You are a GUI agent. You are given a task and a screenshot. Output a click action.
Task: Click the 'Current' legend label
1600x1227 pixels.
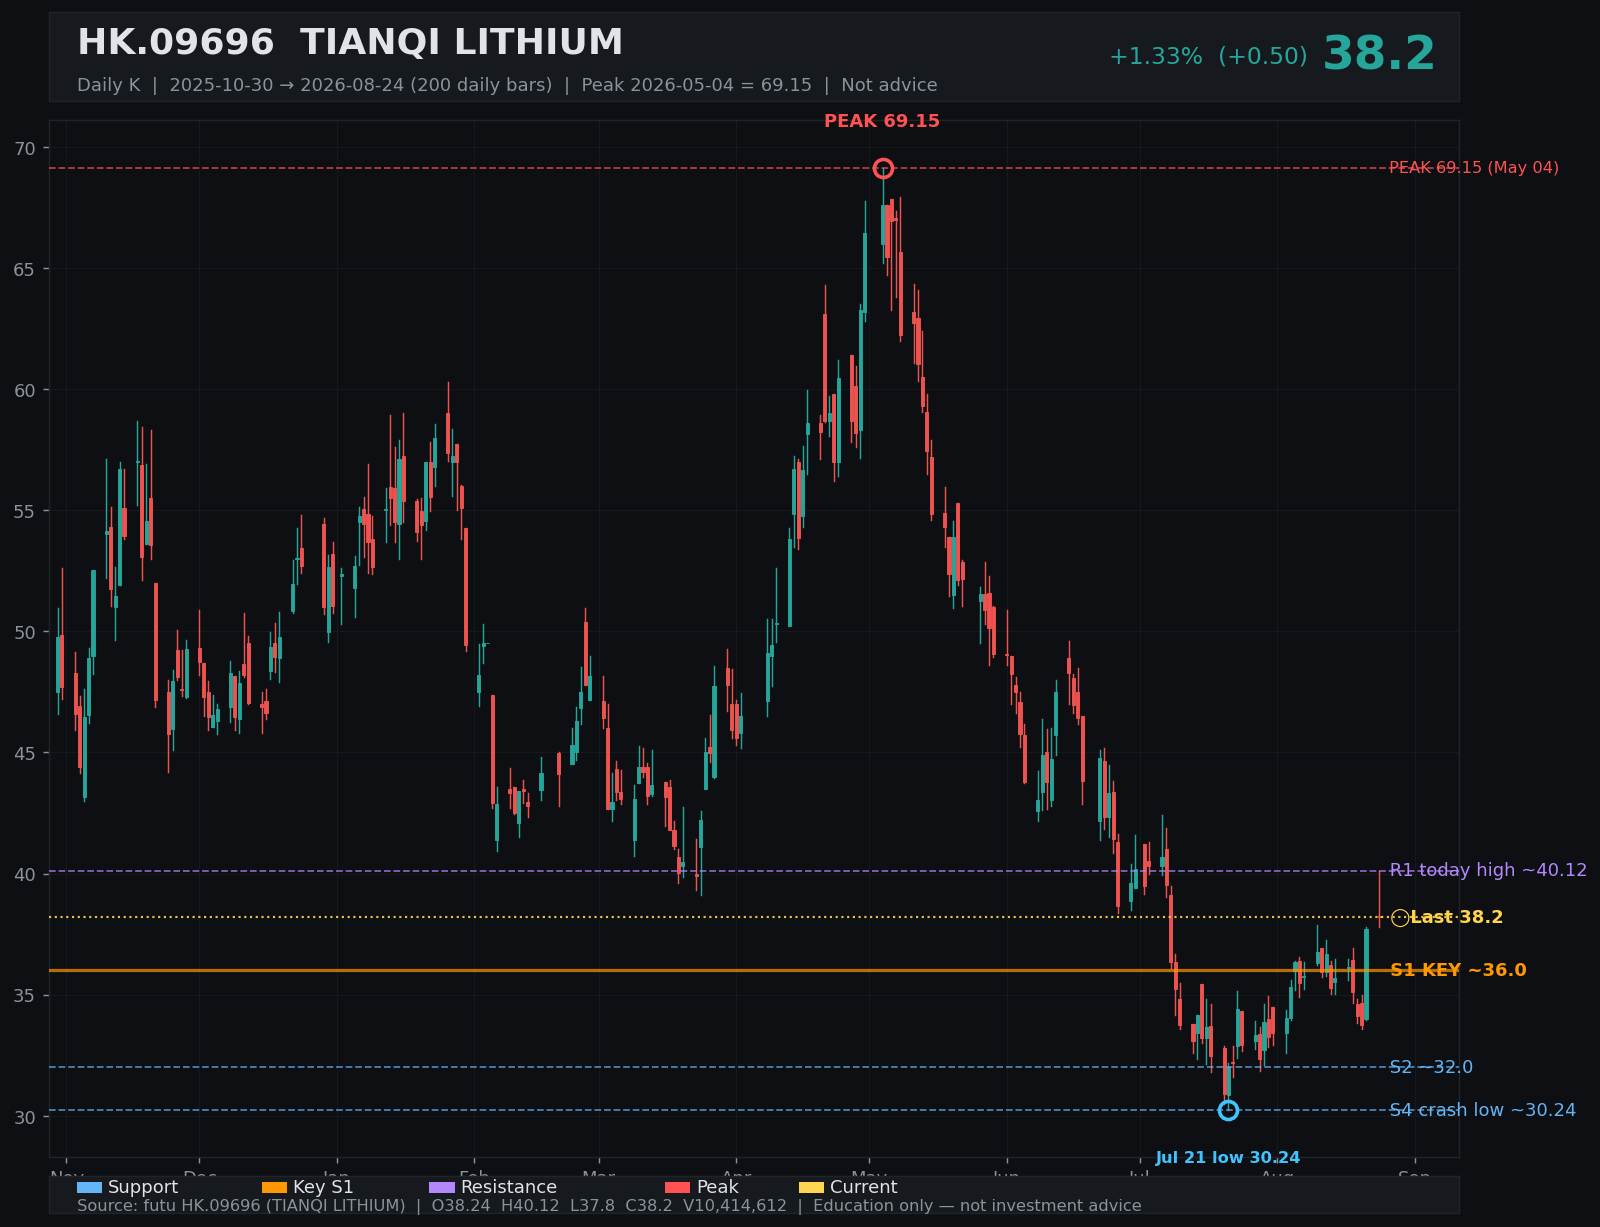coord(864,1187)
